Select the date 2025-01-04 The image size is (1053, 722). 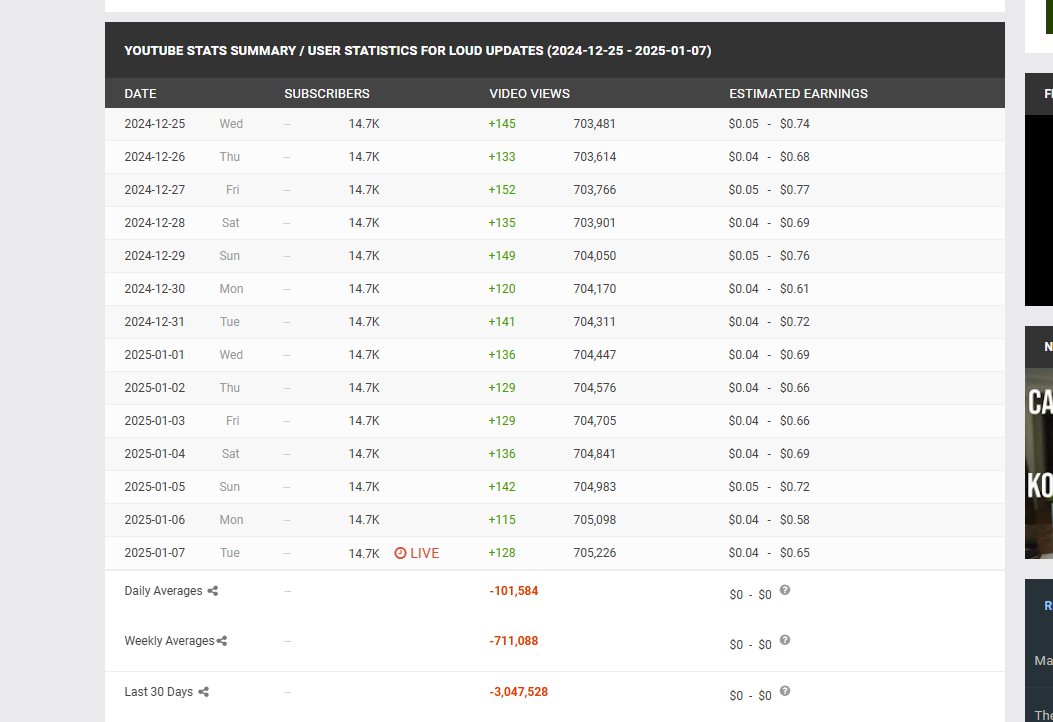click(x=154, y=453)
